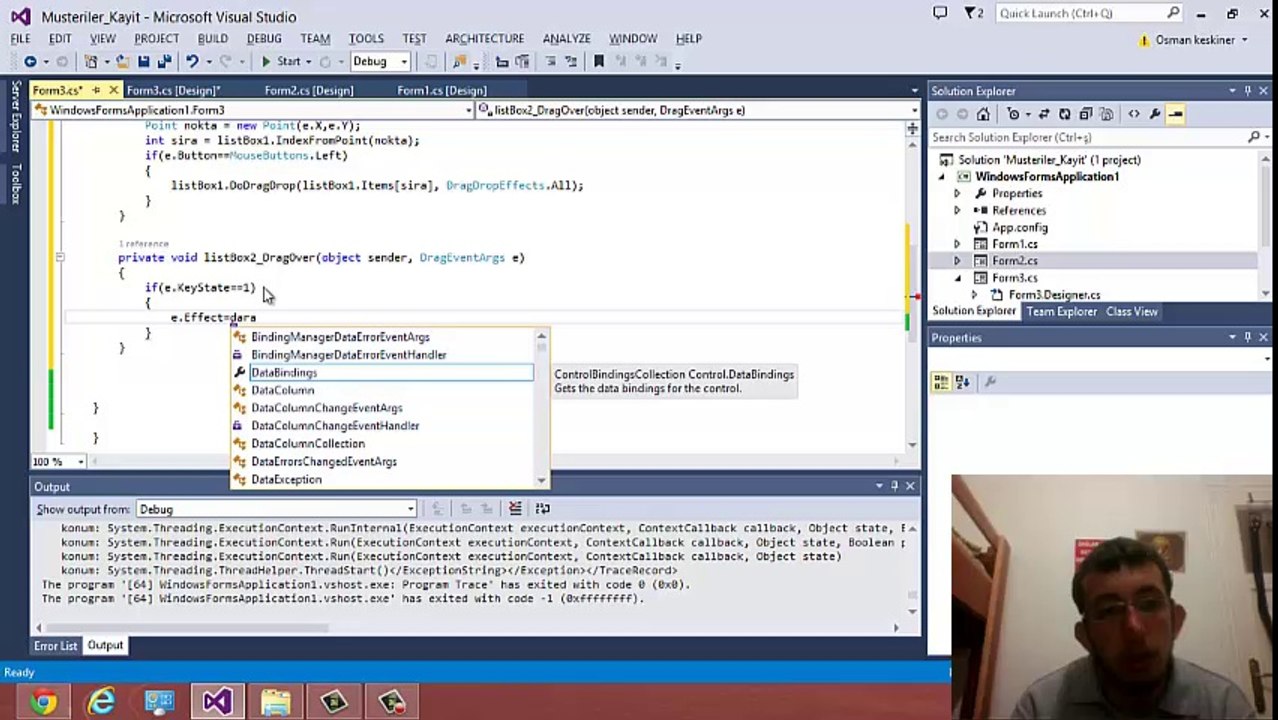Click the Save All toolbar icon
The width and height of the screenshot is (1278, 720).
pos(164,62)
